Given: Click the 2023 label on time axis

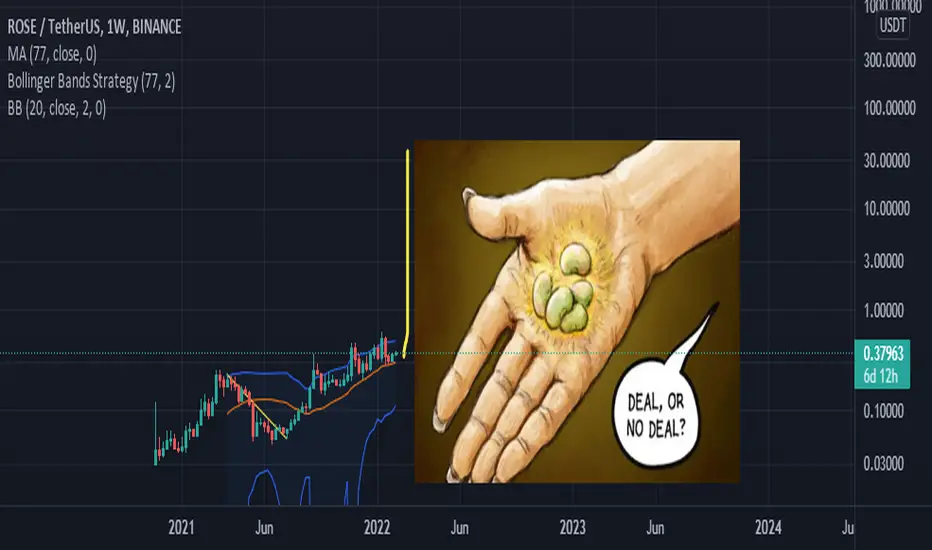Looking at the screenshot, I should pyautogui.click(x=572, y=527).
